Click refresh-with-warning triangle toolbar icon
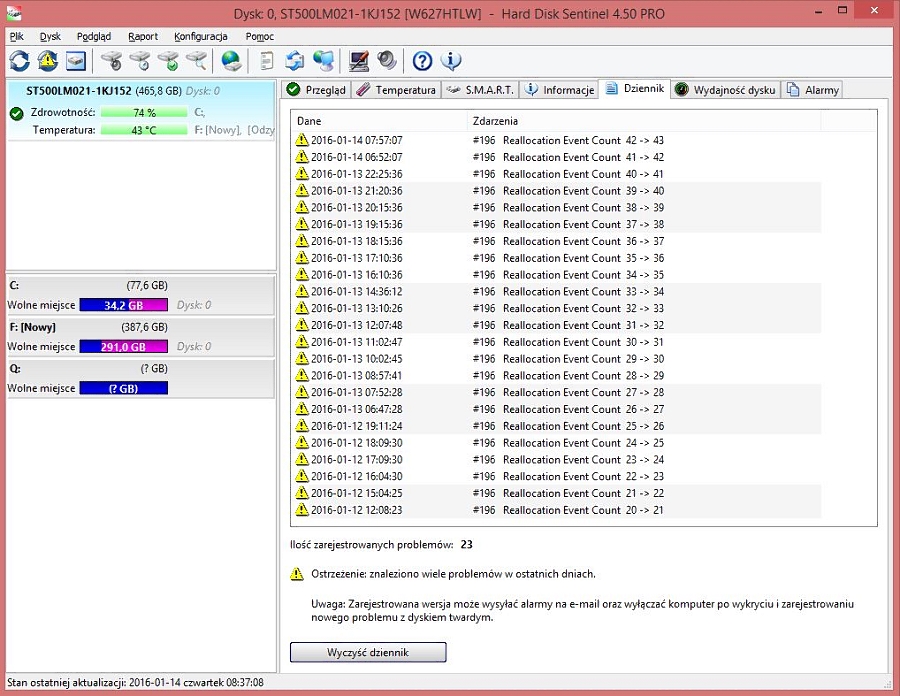The width and height of the screenshot is (900, 696). coord(48,61)
